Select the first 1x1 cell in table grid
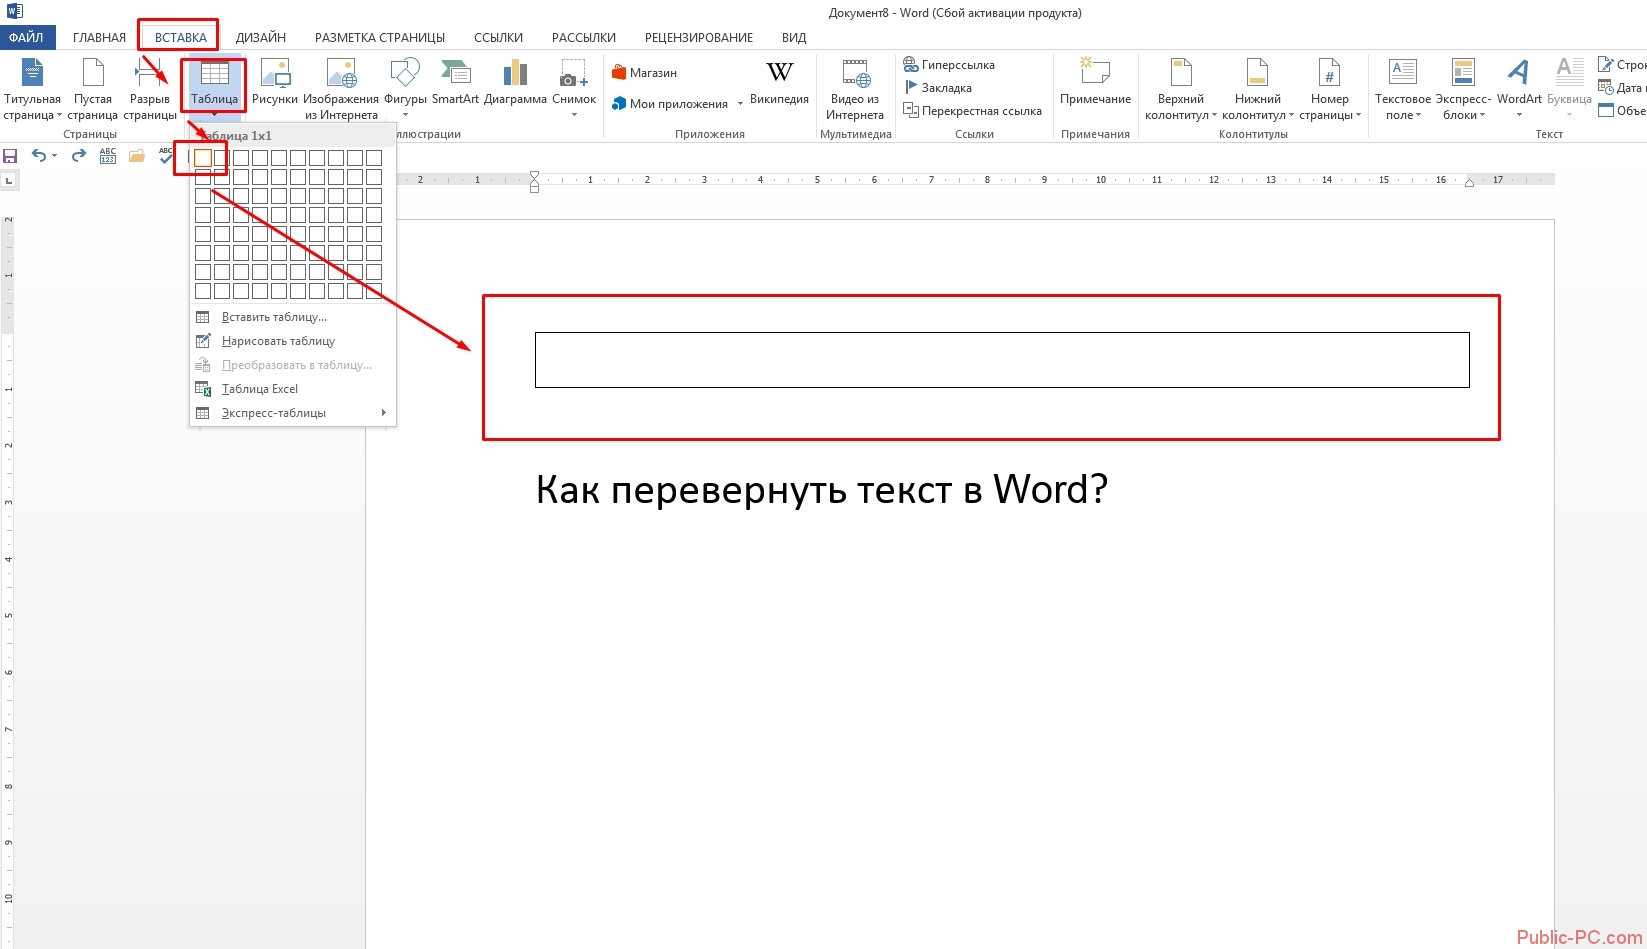Viewport: 1647px width, 949px height. coord(203,158)
